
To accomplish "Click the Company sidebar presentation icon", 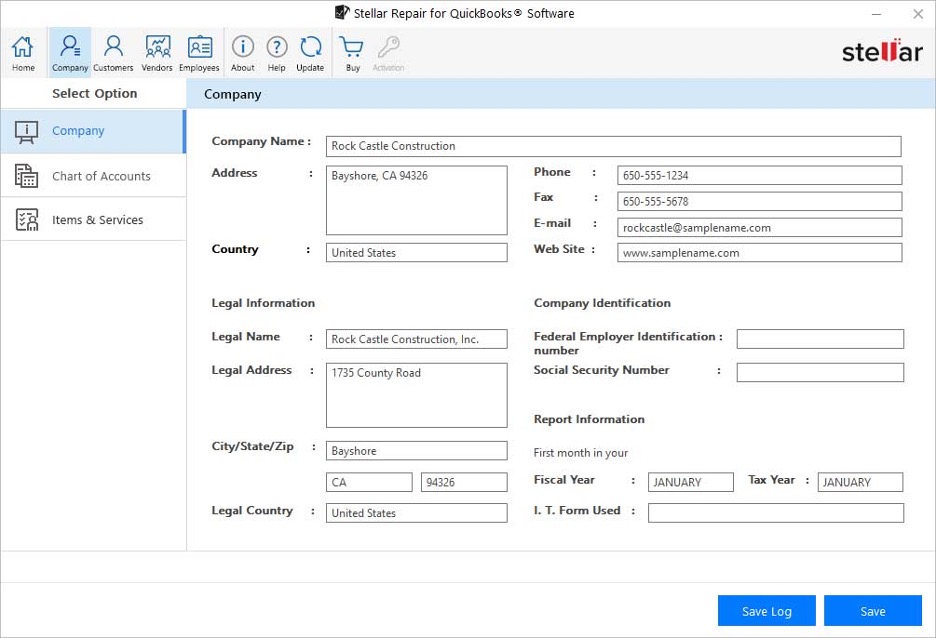I will [x=26, y=132].
